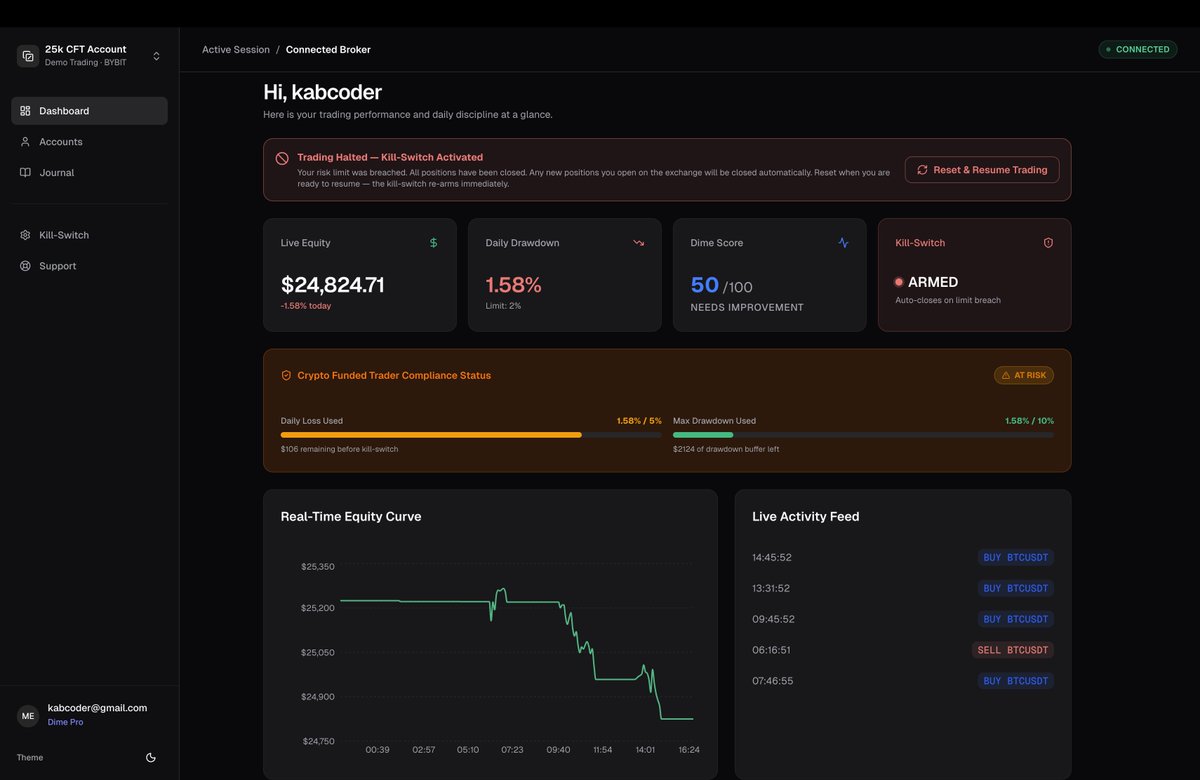1200x780 pixels.
Task: Click the $25,350 y-axis label
Action: click(x=318, y=567)
